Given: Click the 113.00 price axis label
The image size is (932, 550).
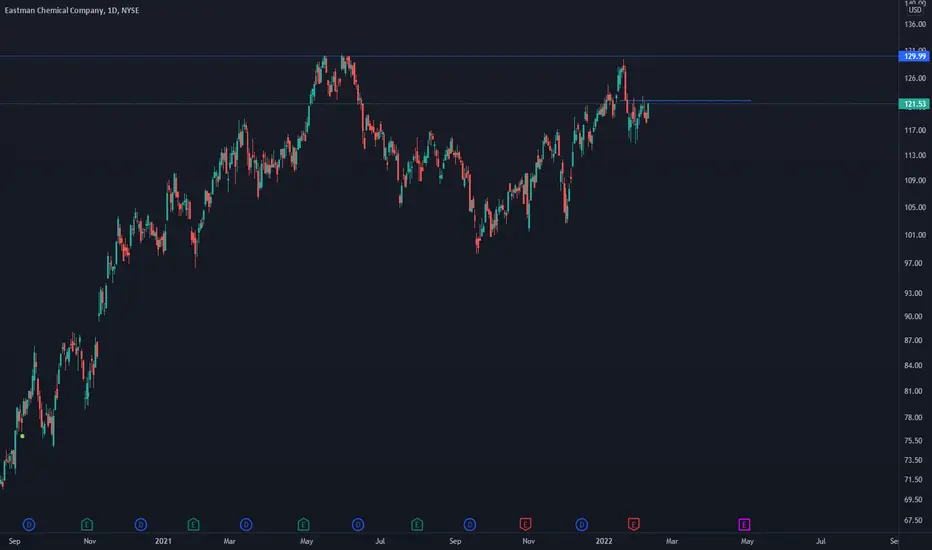Looking at the screenshot, I should (915, 156).
